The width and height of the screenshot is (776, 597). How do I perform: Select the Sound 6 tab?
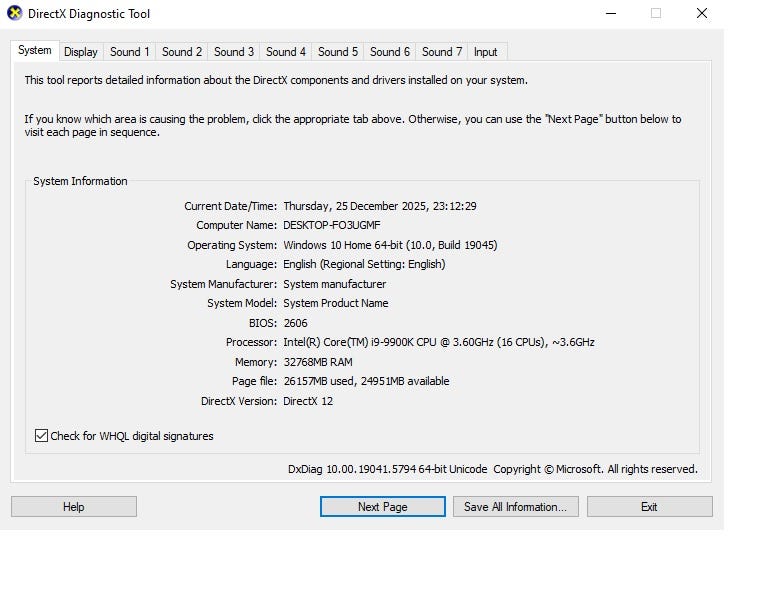(x=390, y=52)
